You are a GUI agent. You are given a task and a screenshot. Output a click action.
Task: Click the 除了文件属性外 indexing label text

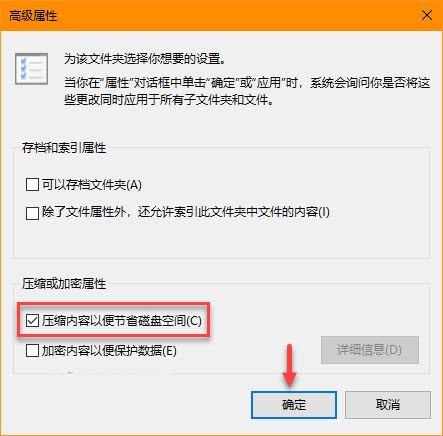[186, 212]
